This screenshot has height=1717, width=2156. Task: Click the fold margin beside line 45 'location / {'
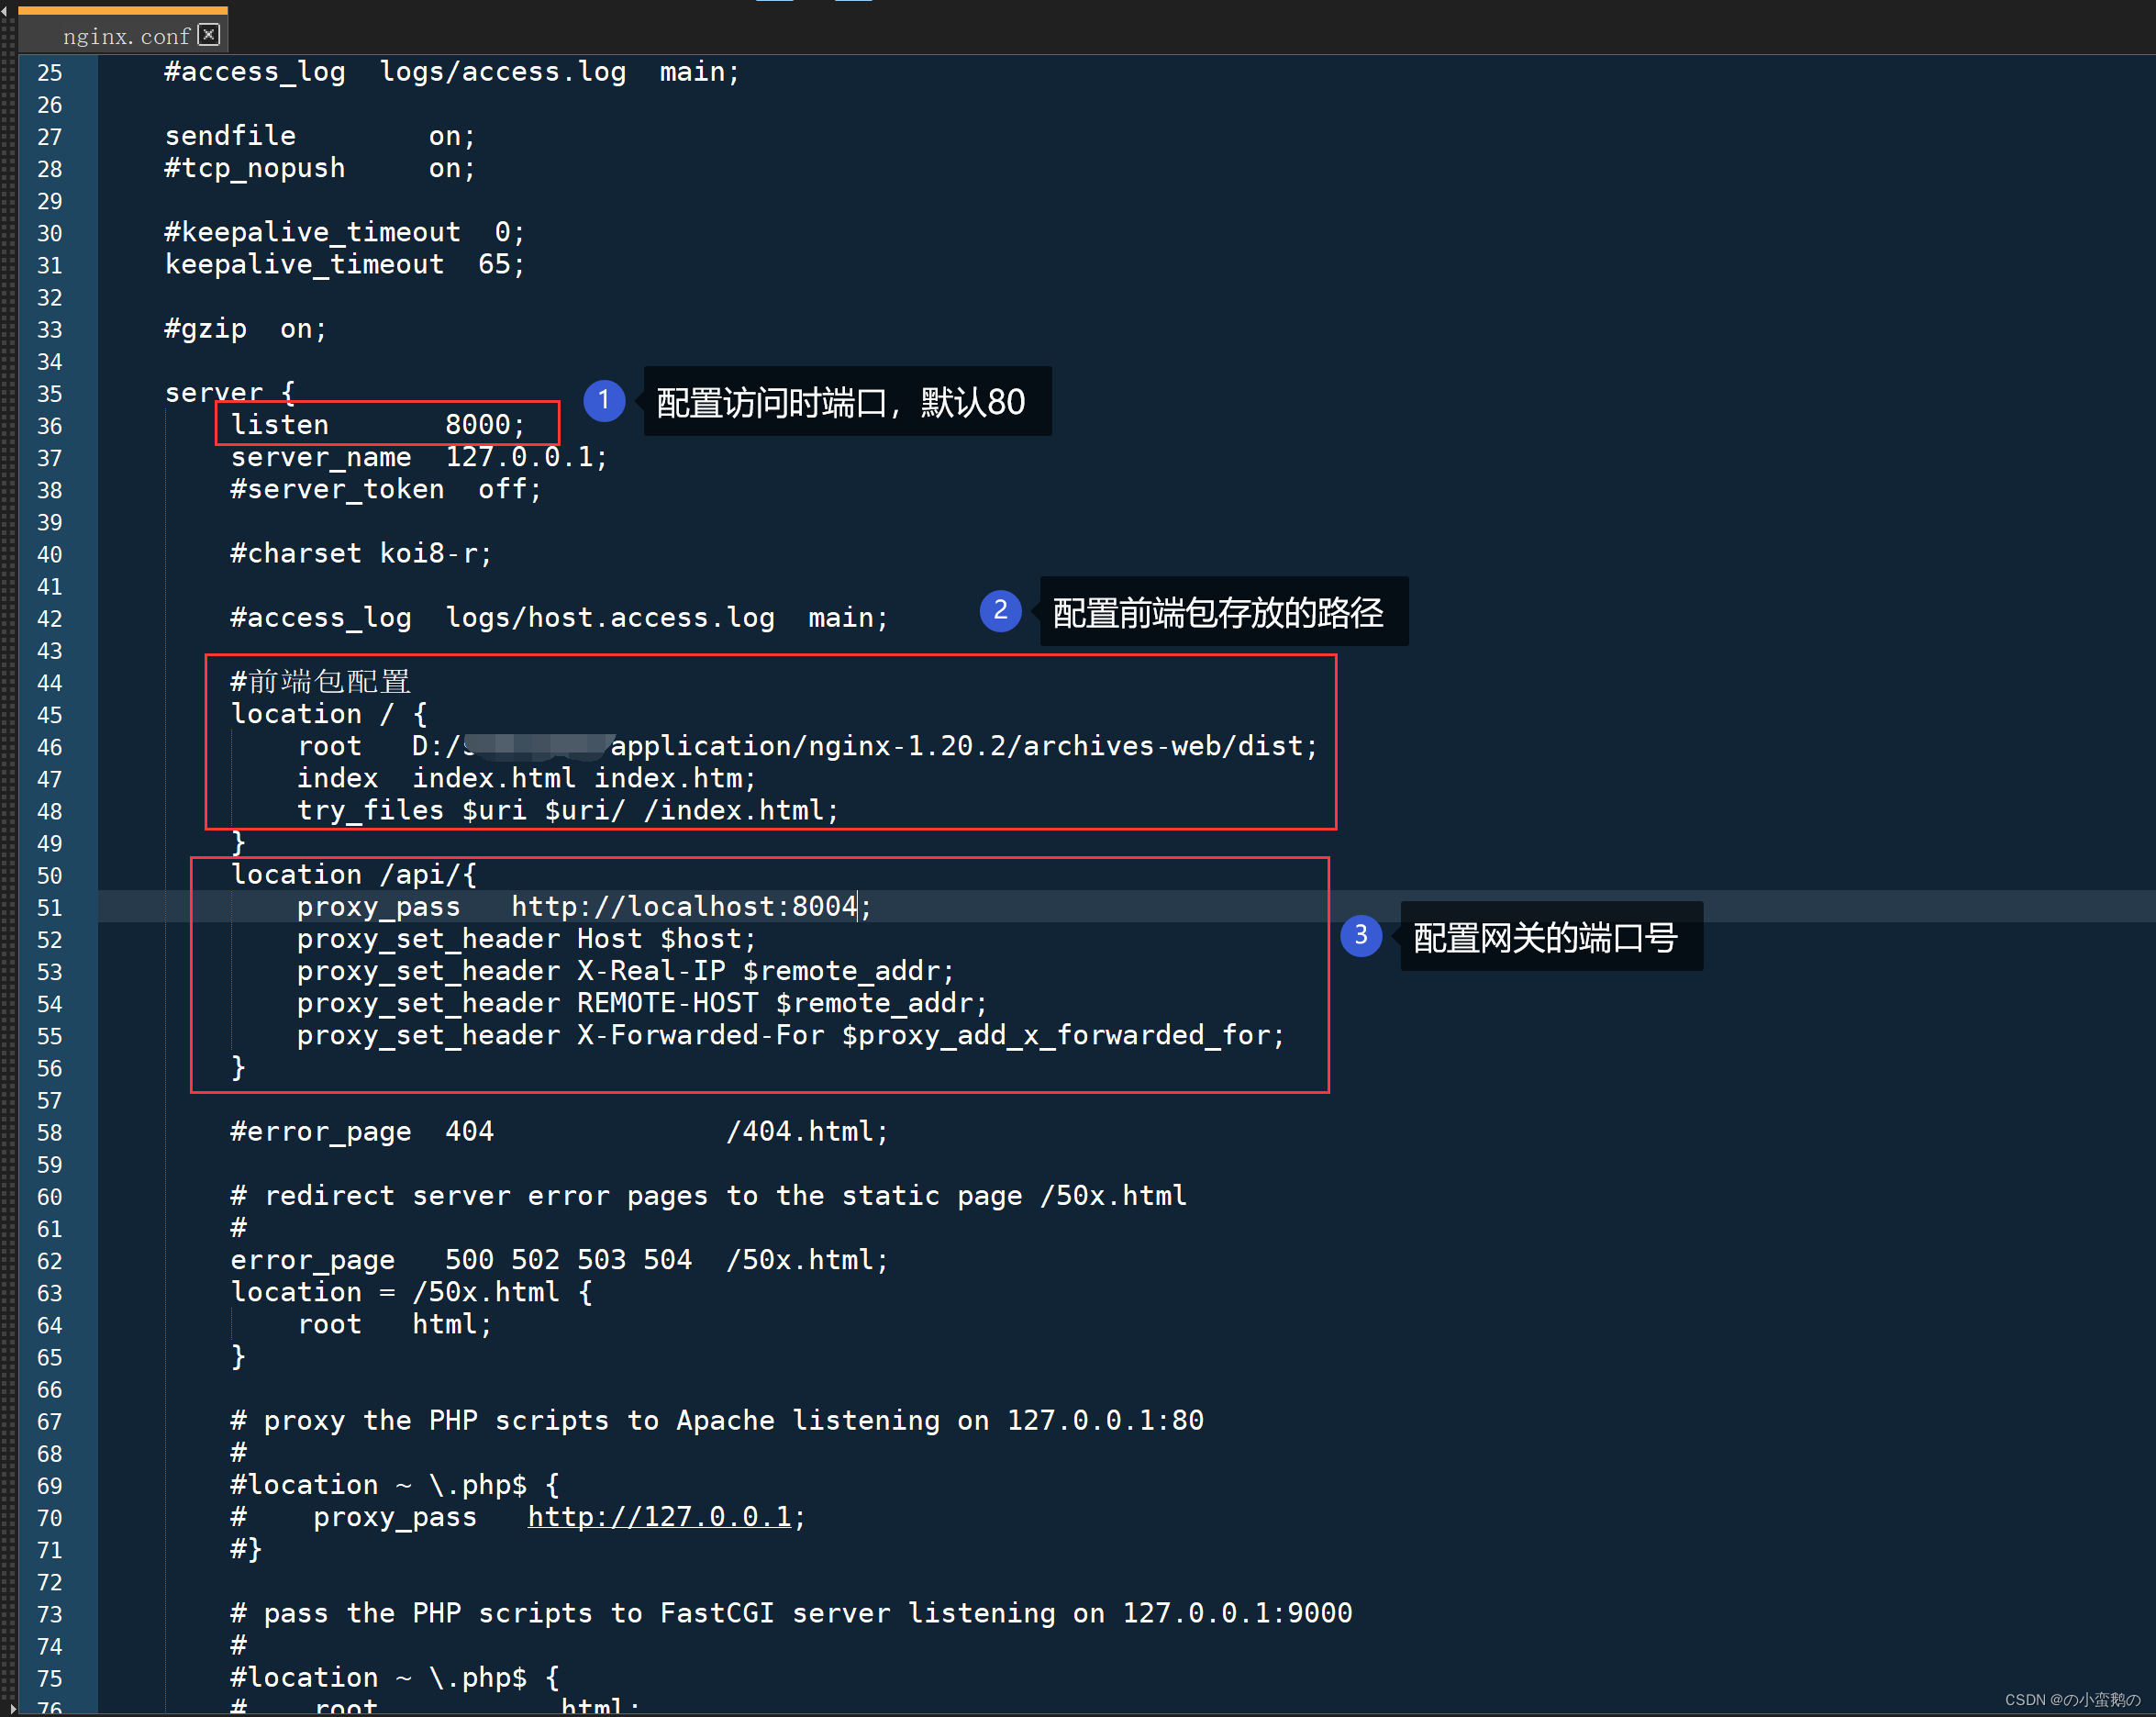point(88,715)
